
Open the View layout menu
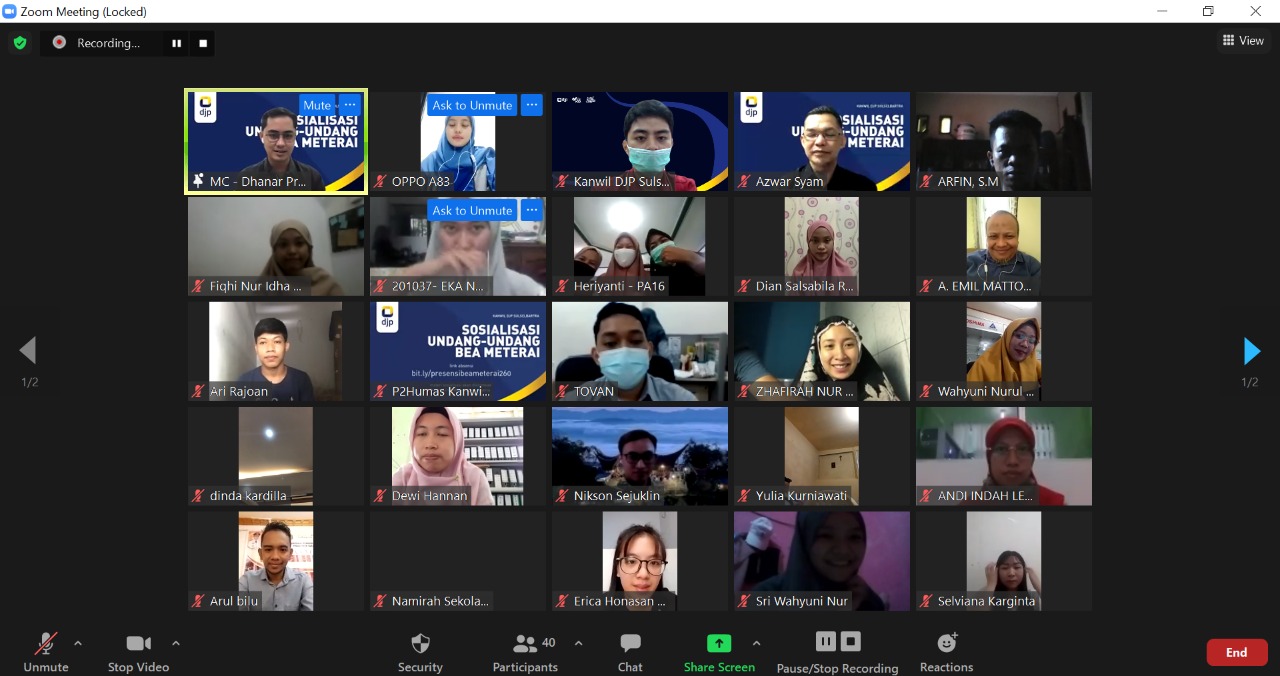[1242, 41]
